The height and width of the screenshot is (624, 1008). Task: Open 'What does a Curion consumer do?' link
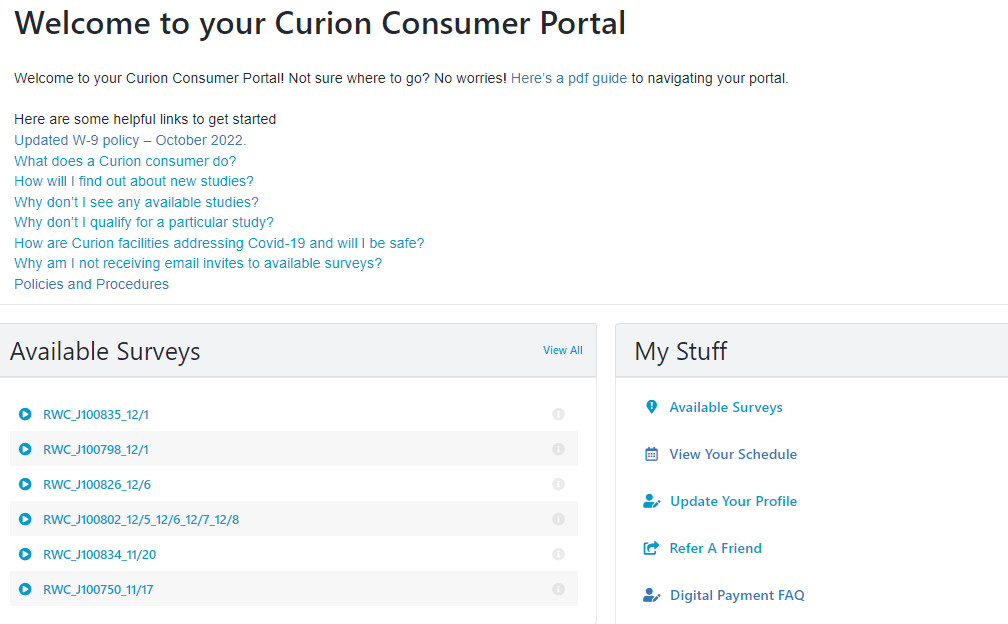click(125, 161)
